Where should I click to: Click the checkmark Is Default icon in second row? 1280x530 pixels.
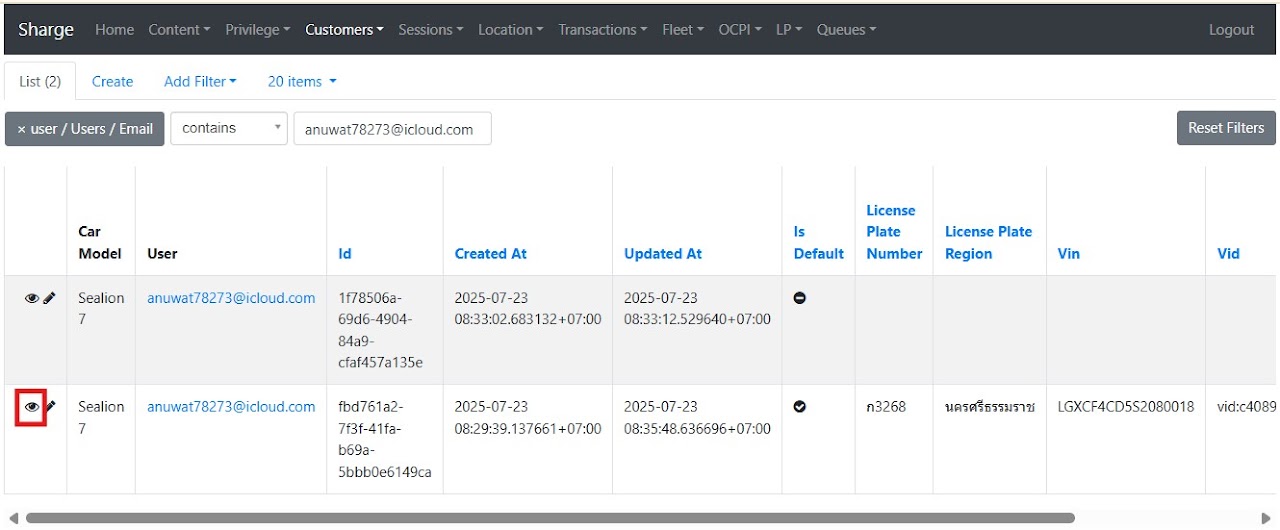coord(800,407)
